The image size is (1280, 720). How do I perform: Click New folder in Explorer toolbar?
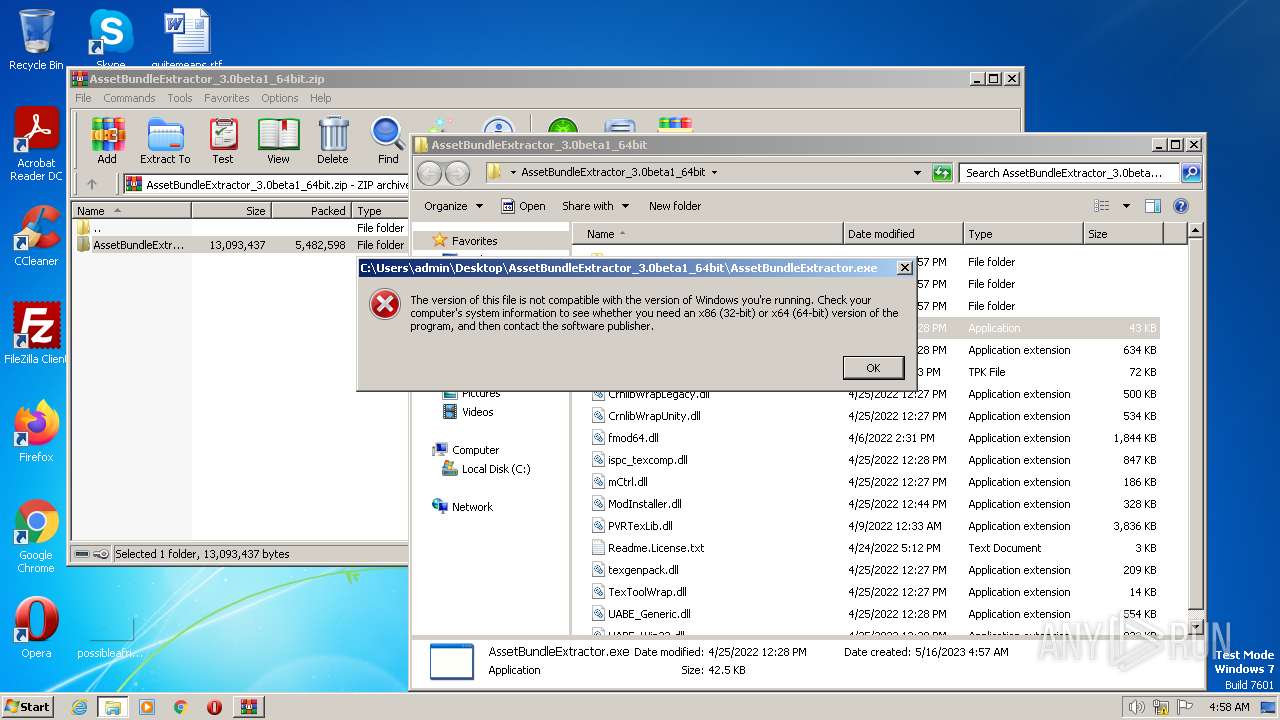pos(675,206)
